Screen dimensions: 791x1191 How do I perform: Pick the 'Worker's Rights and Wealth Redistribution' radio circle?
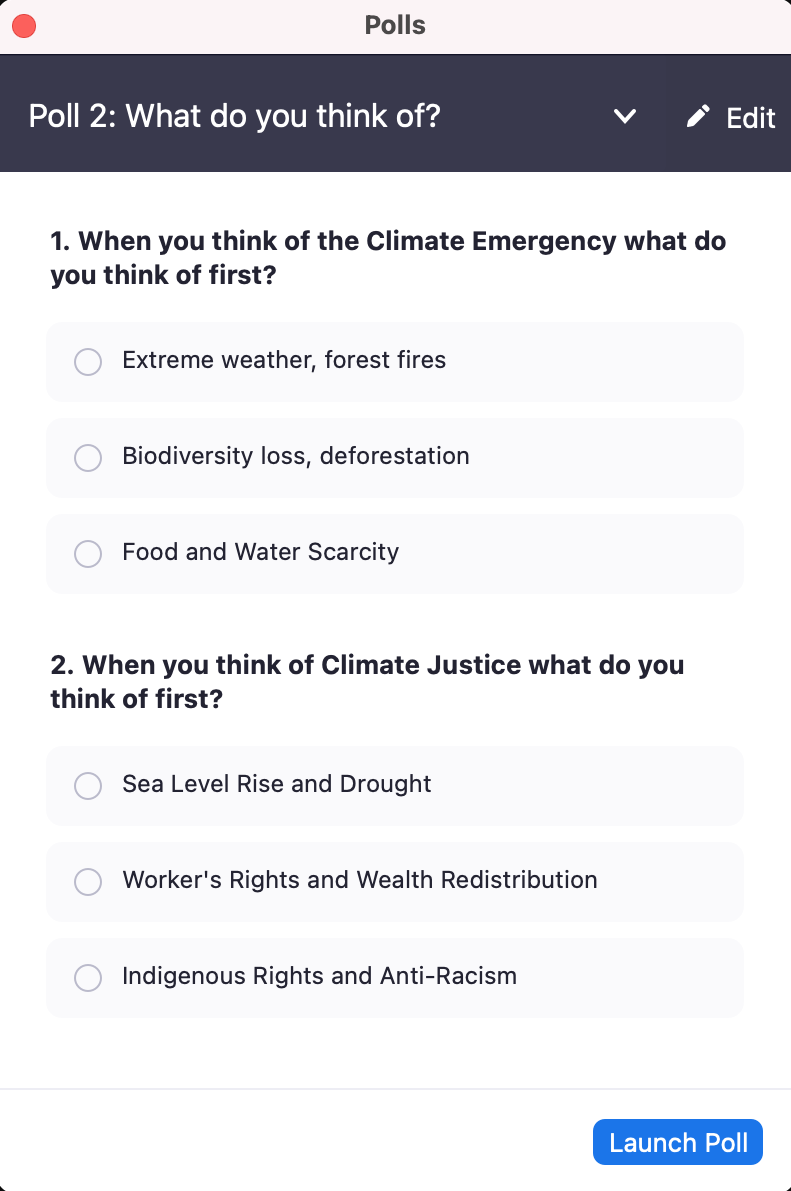(x=88, y=882)
